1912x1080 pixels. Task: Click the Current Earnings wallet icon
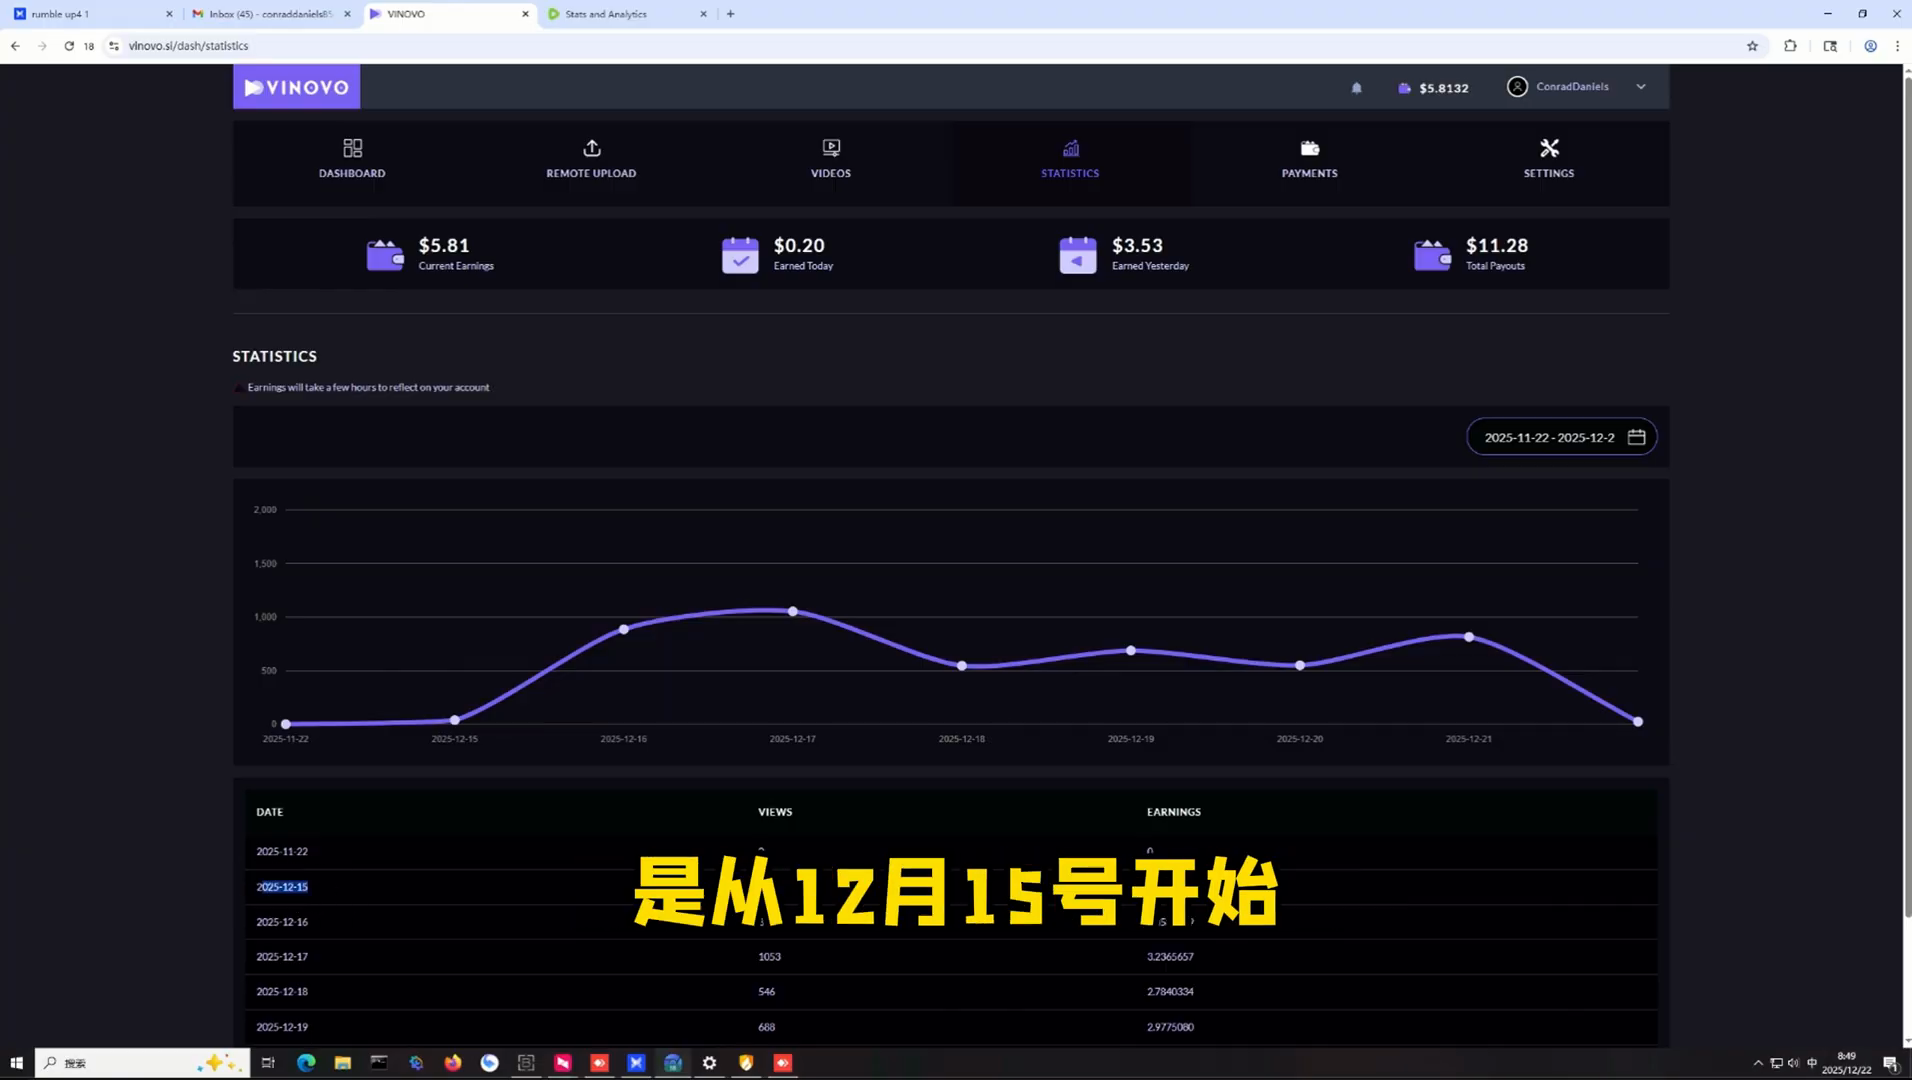(x=385, y=255)
